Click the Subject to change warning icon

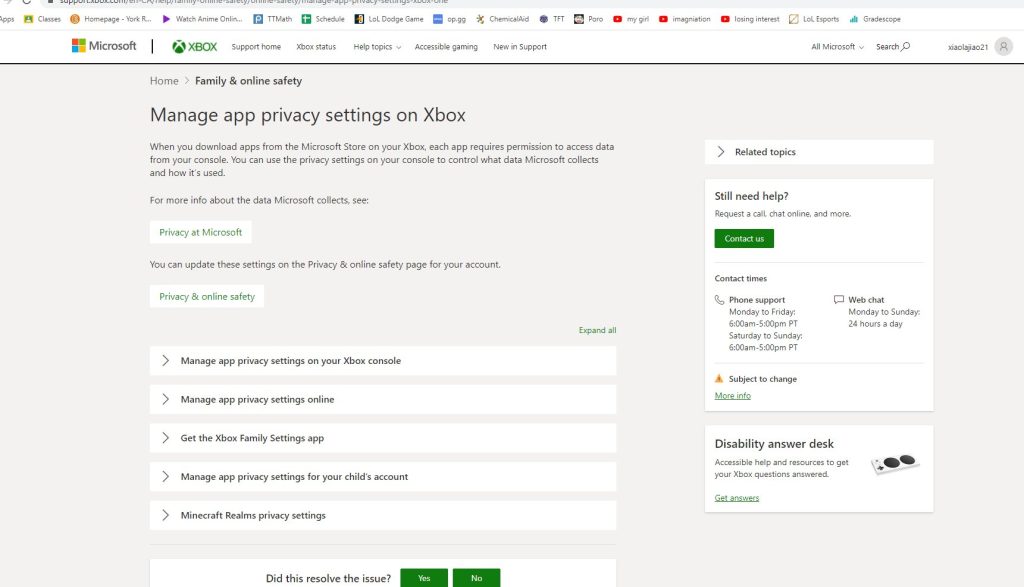point(719,379)
